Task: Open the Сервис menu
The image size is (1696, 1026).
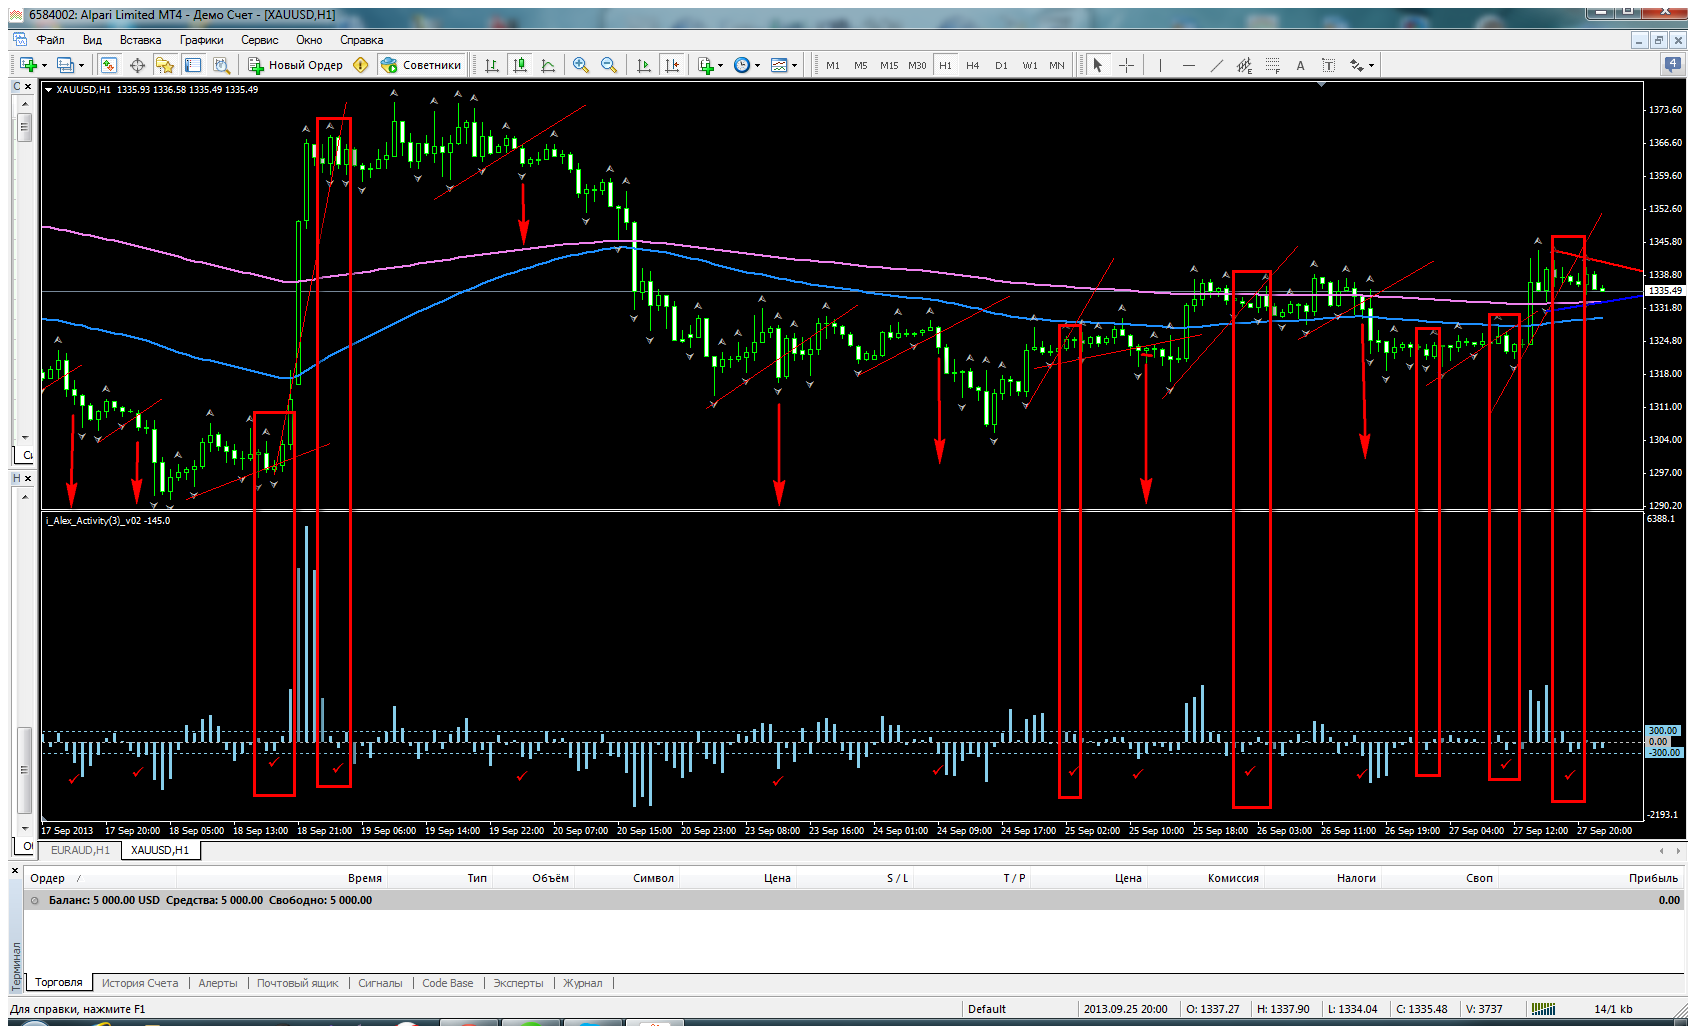Action: point(259,40)
